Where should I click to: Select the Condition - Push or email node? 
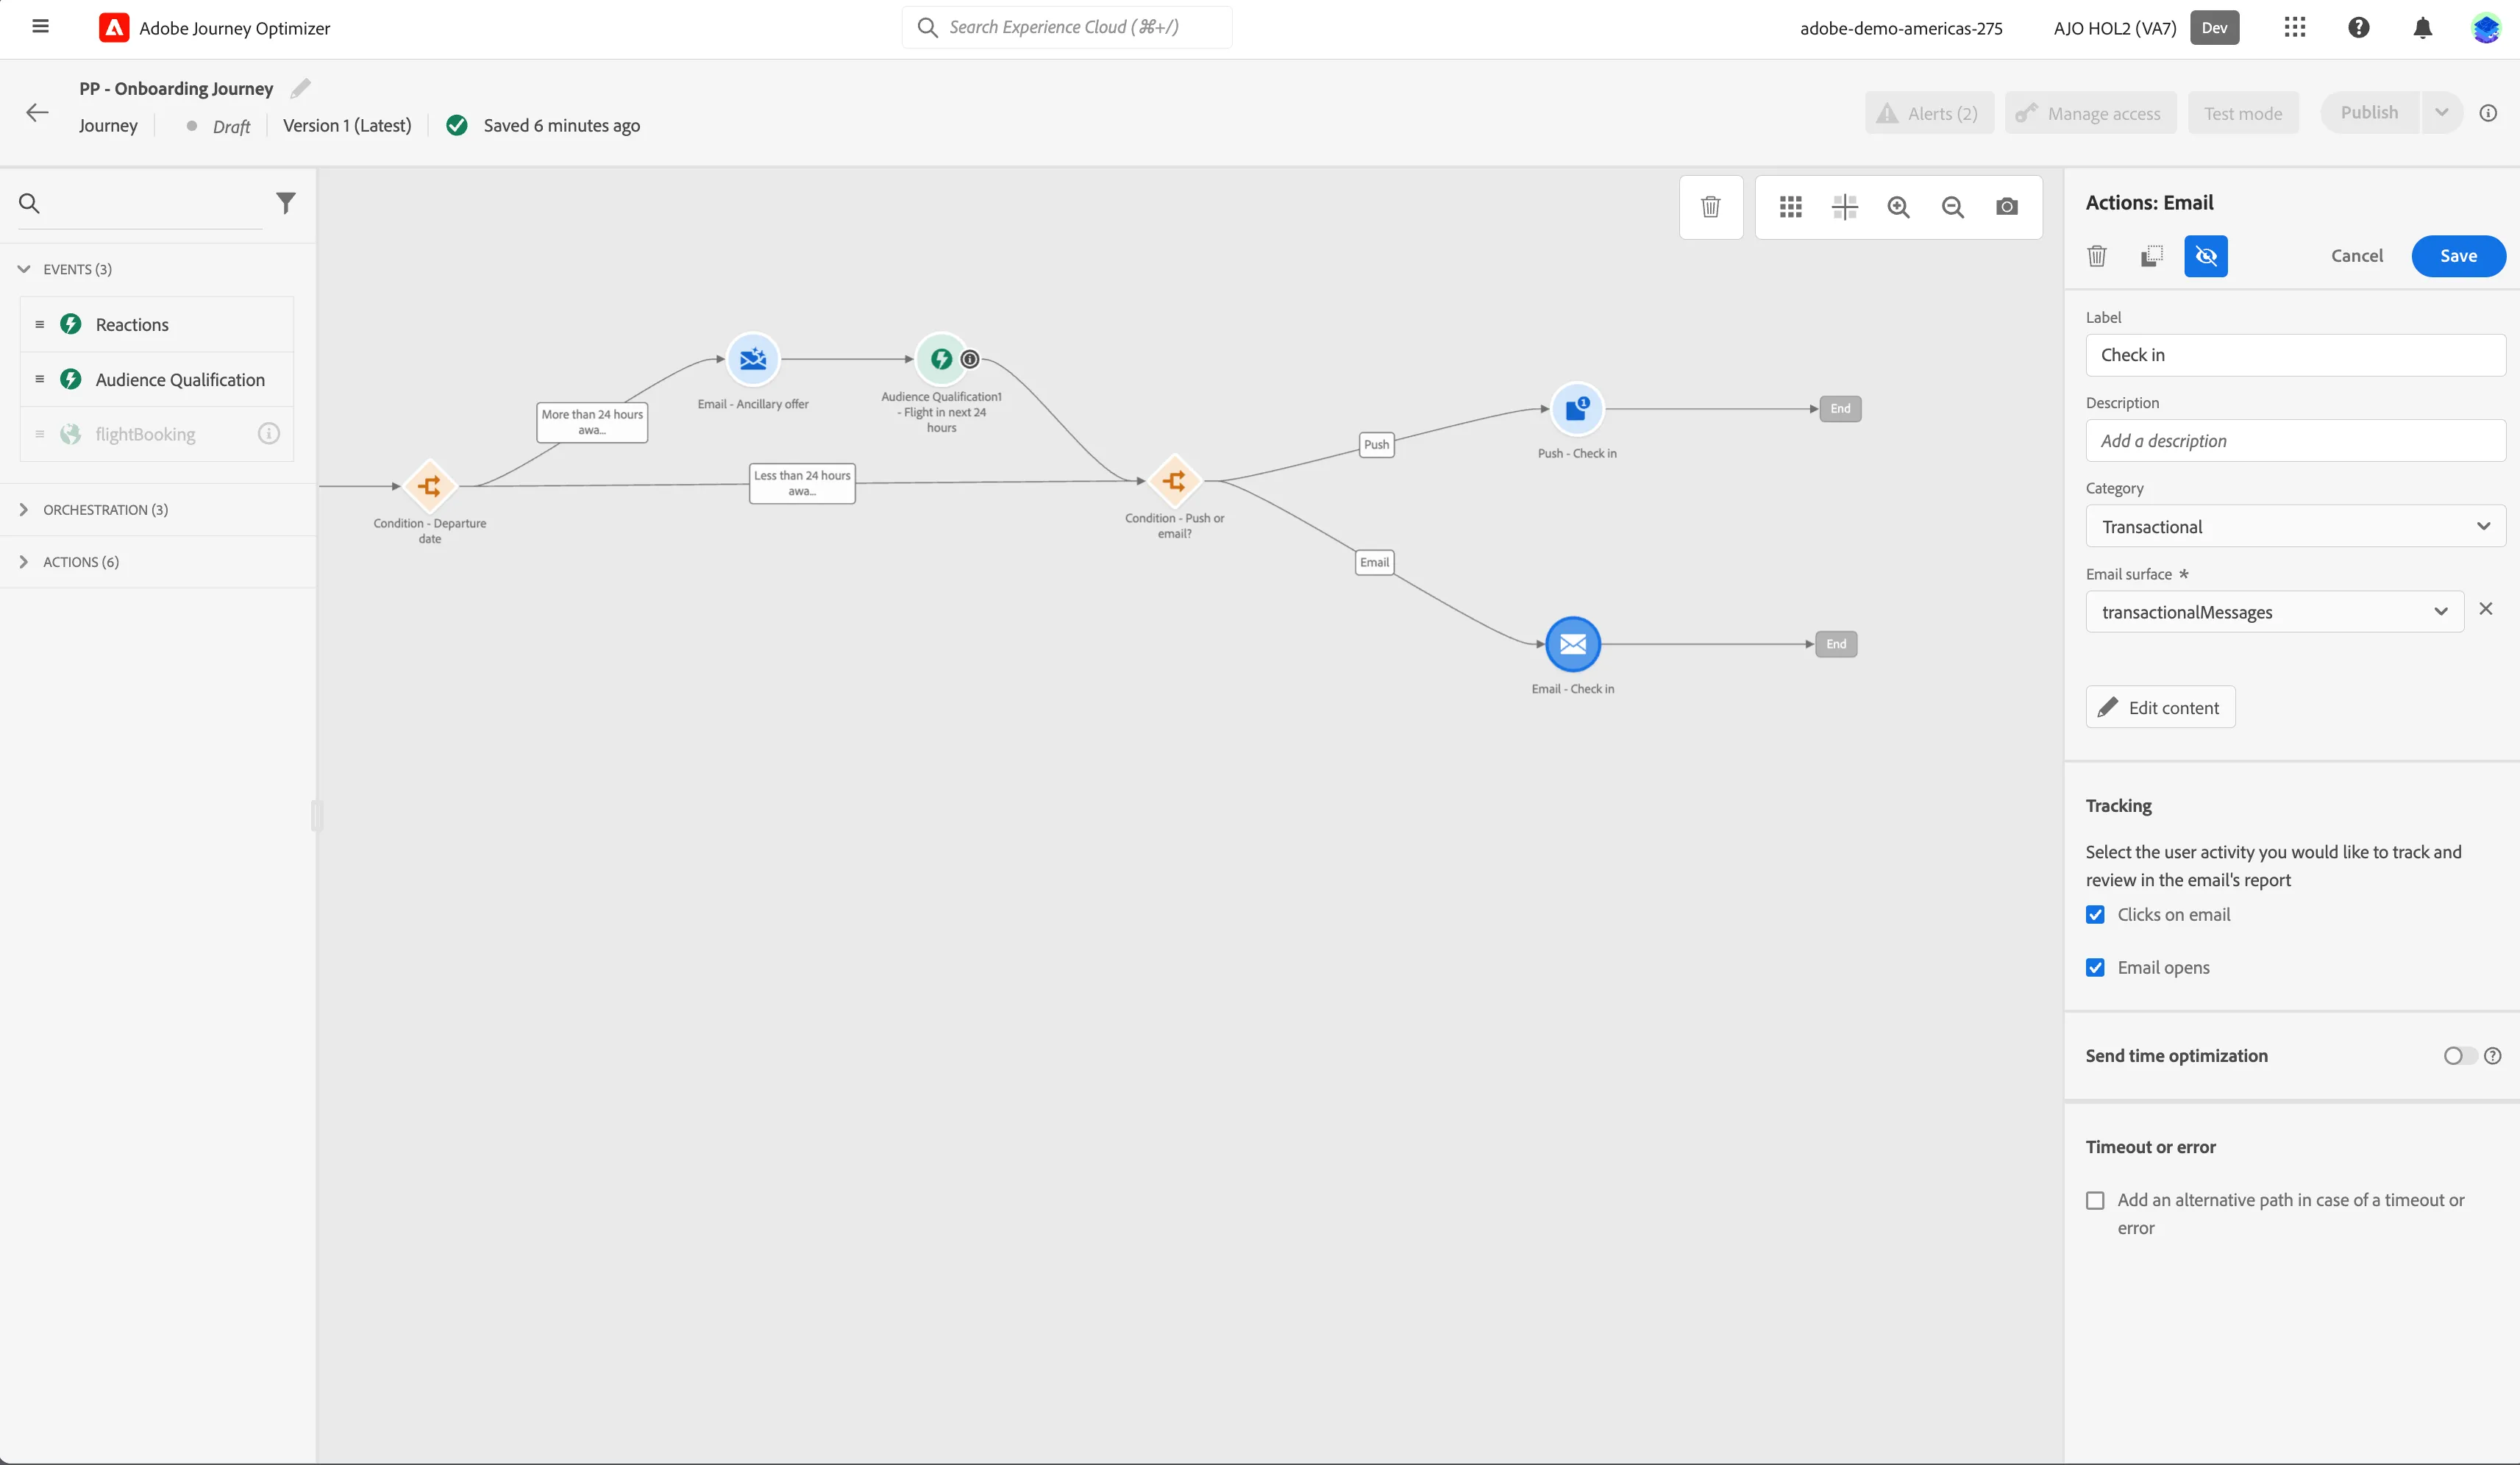tap(1175, 481)
